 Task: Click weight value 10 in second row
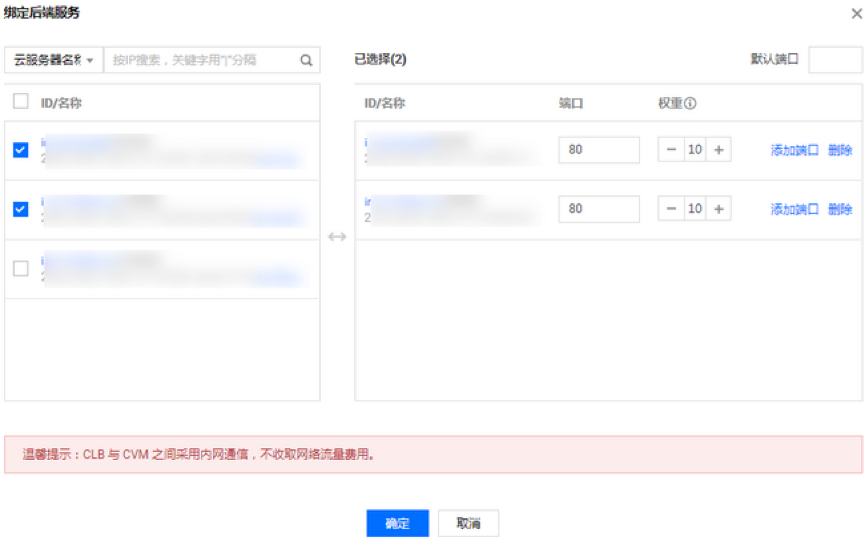click(x=695, y=209)
